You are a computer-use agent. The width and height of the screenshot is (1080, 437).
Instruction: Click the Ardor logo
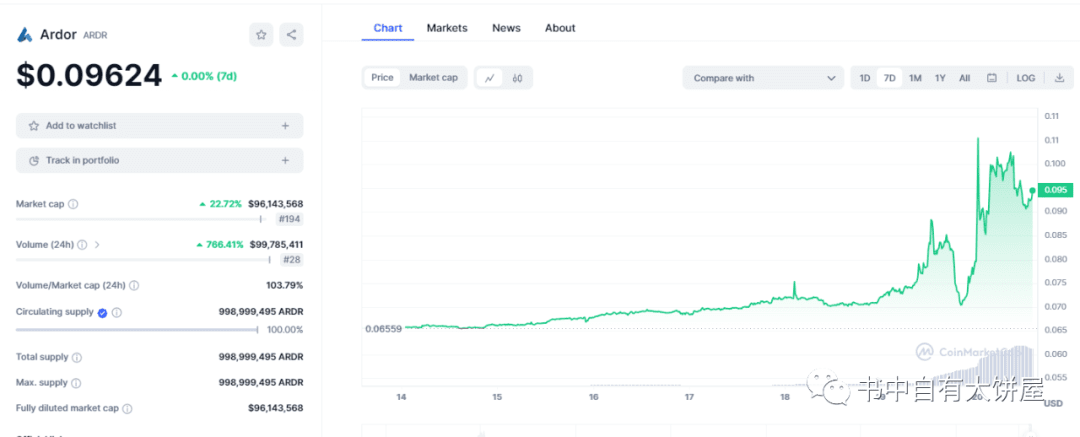25,35
